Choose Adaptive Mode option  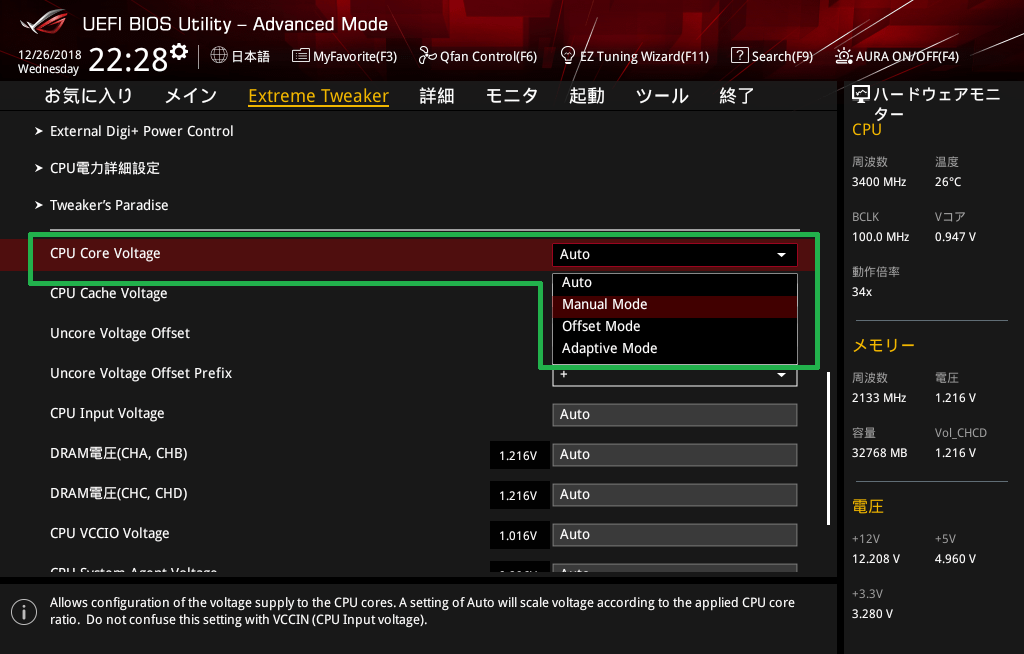[675, 349]
